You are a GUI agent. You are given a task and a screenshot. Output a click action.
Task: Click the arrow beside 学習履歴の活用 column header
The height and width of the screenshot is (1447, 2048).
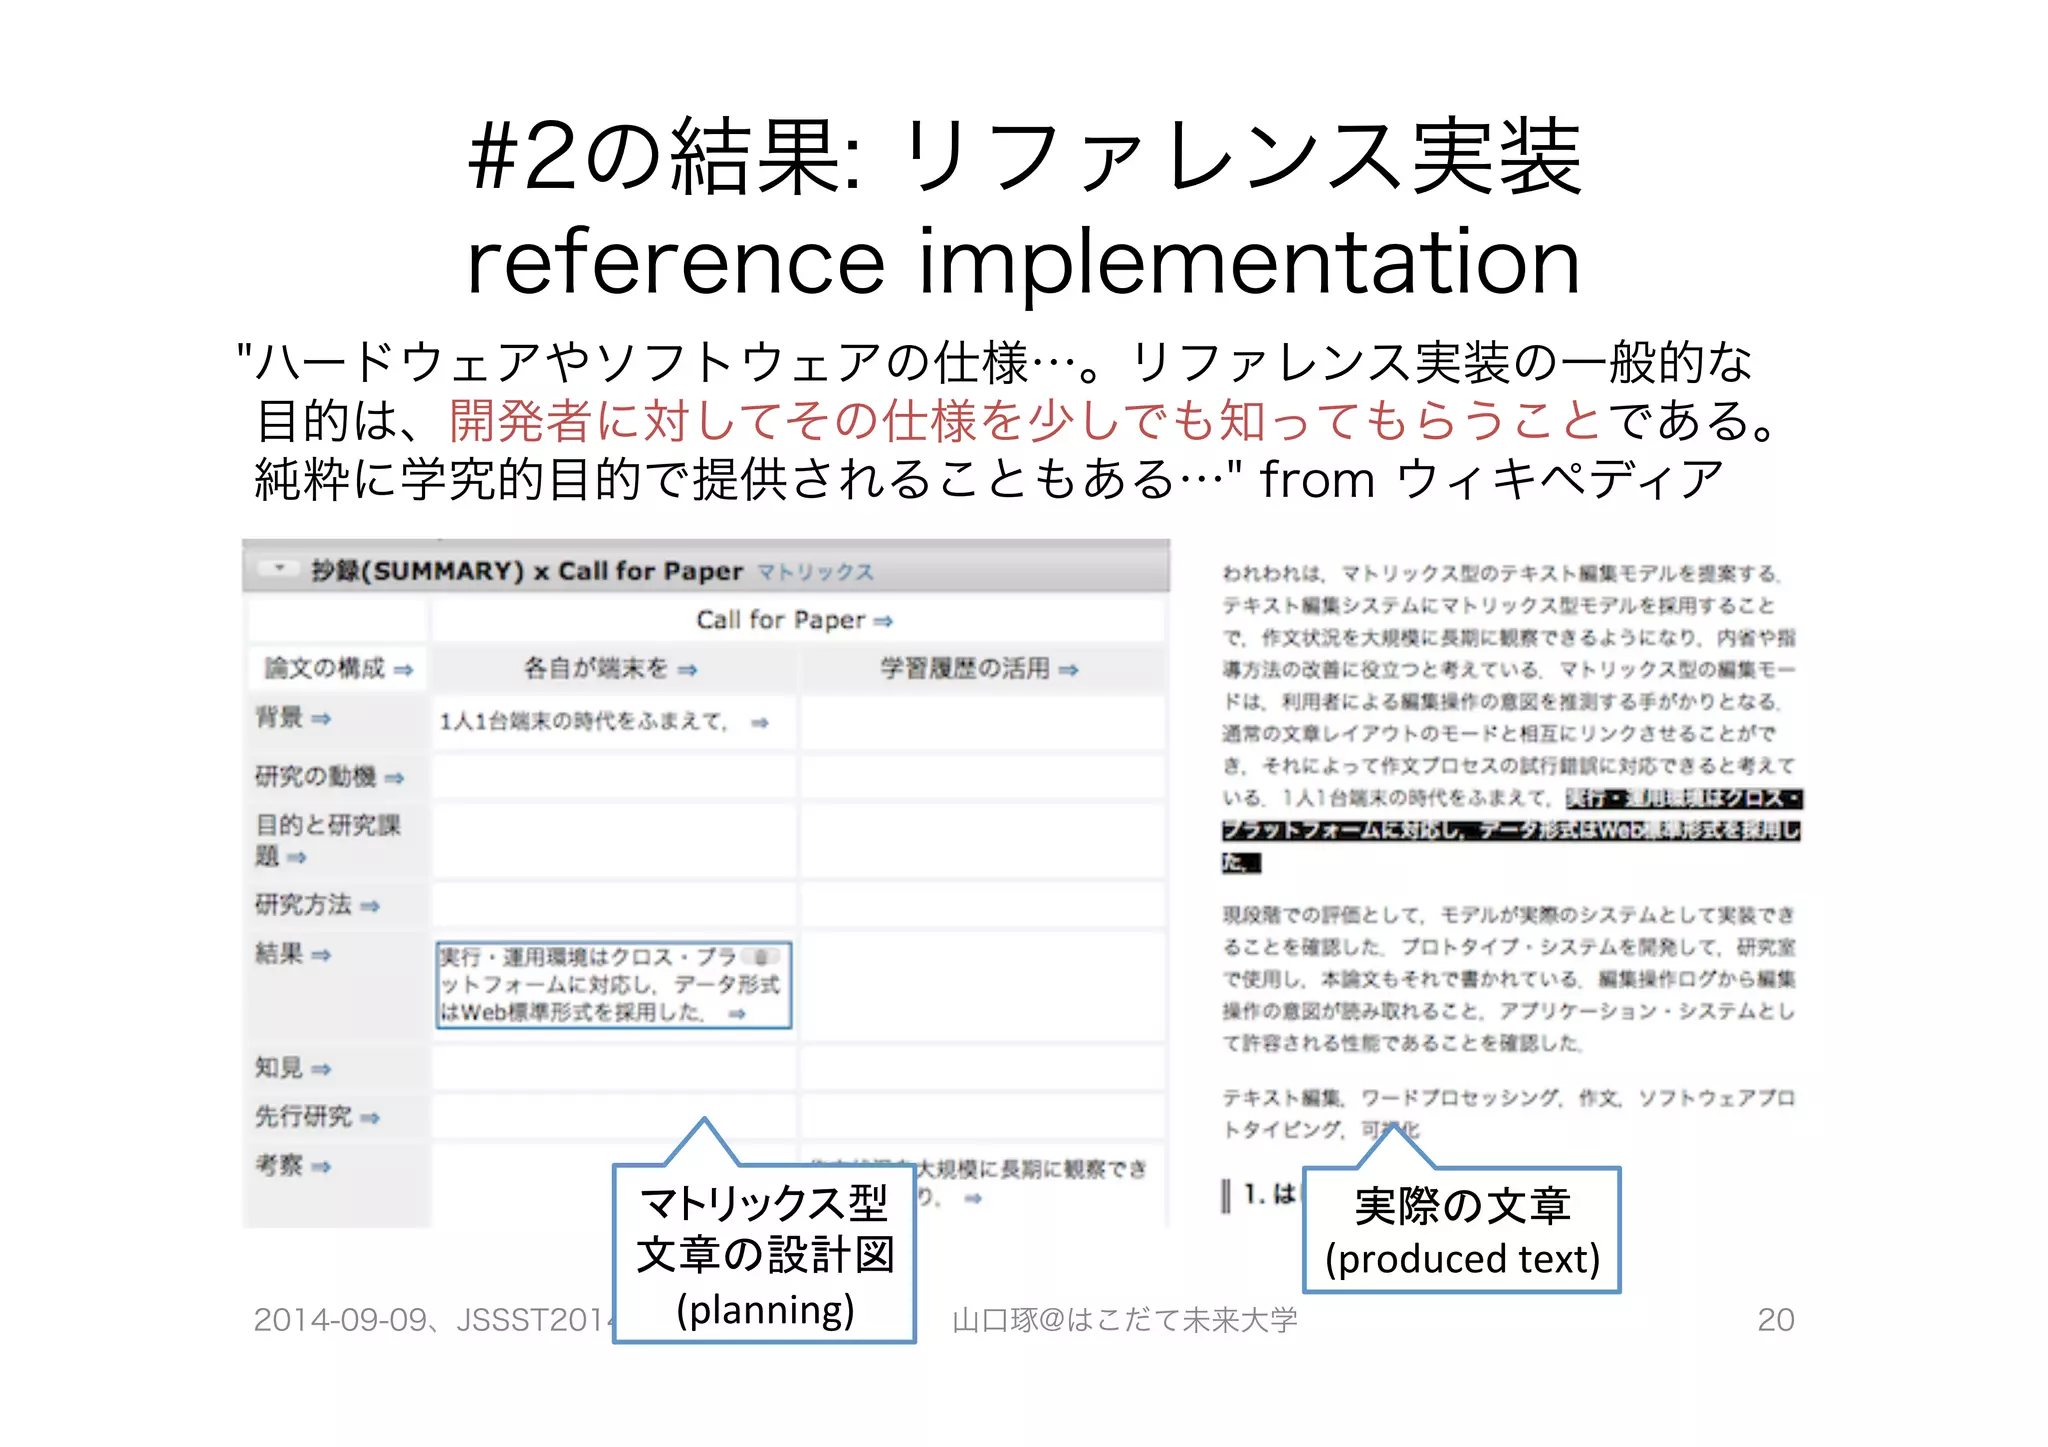(x=1068, y=670)
